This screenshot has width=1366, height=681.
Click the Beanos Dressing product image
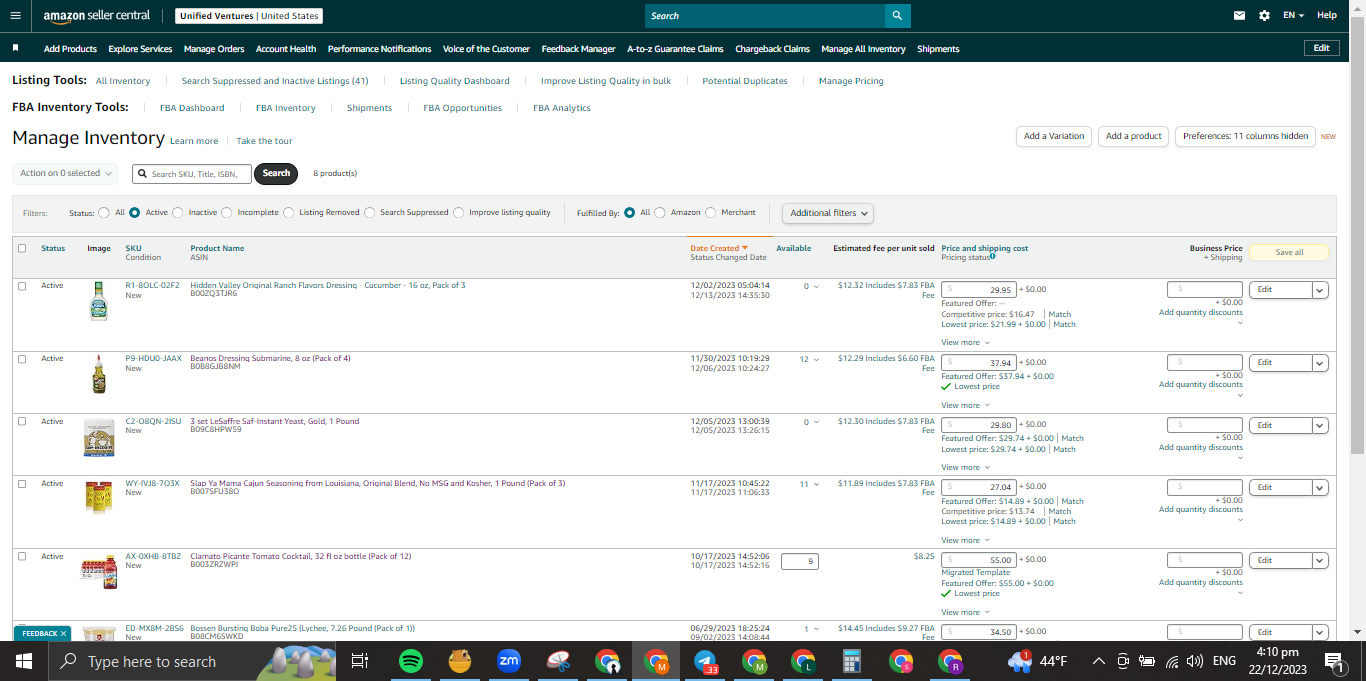(98, 374)
